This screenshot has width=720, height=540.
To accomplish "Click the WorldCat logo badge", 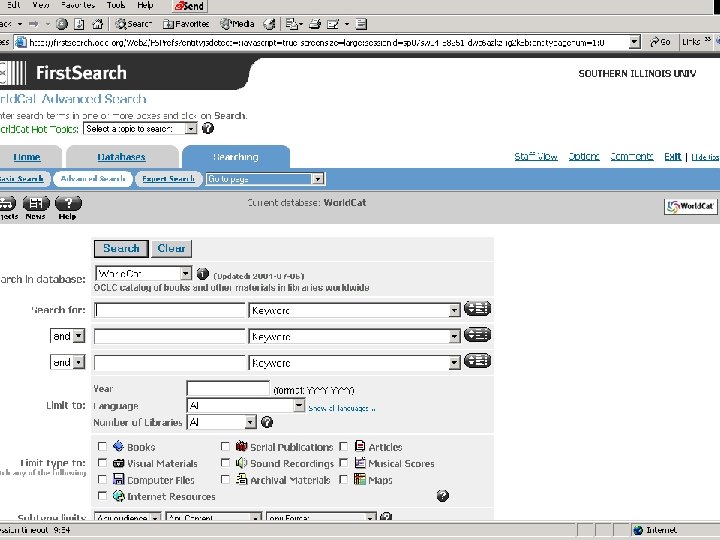I will (x=690, y=207).
